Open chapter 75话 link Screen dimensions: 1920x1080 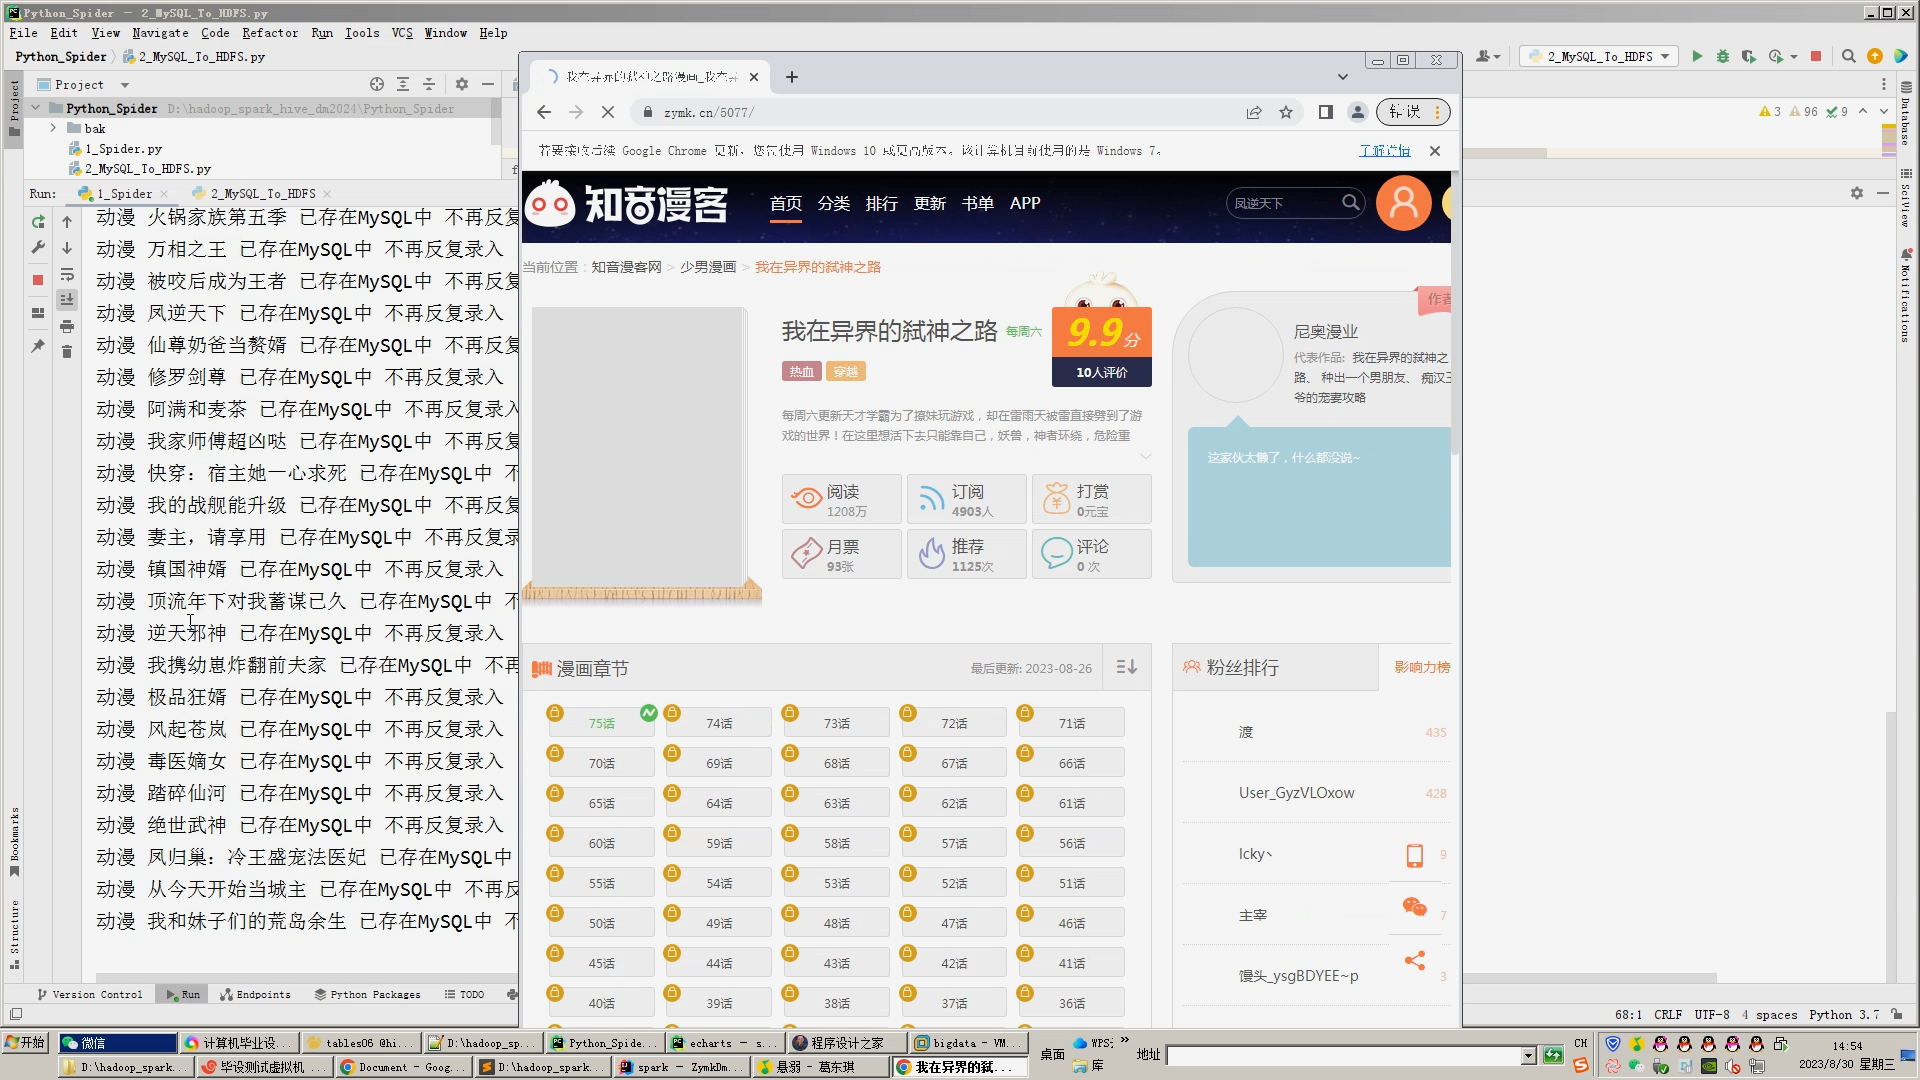pyautogui.click(x=602, y=723)
